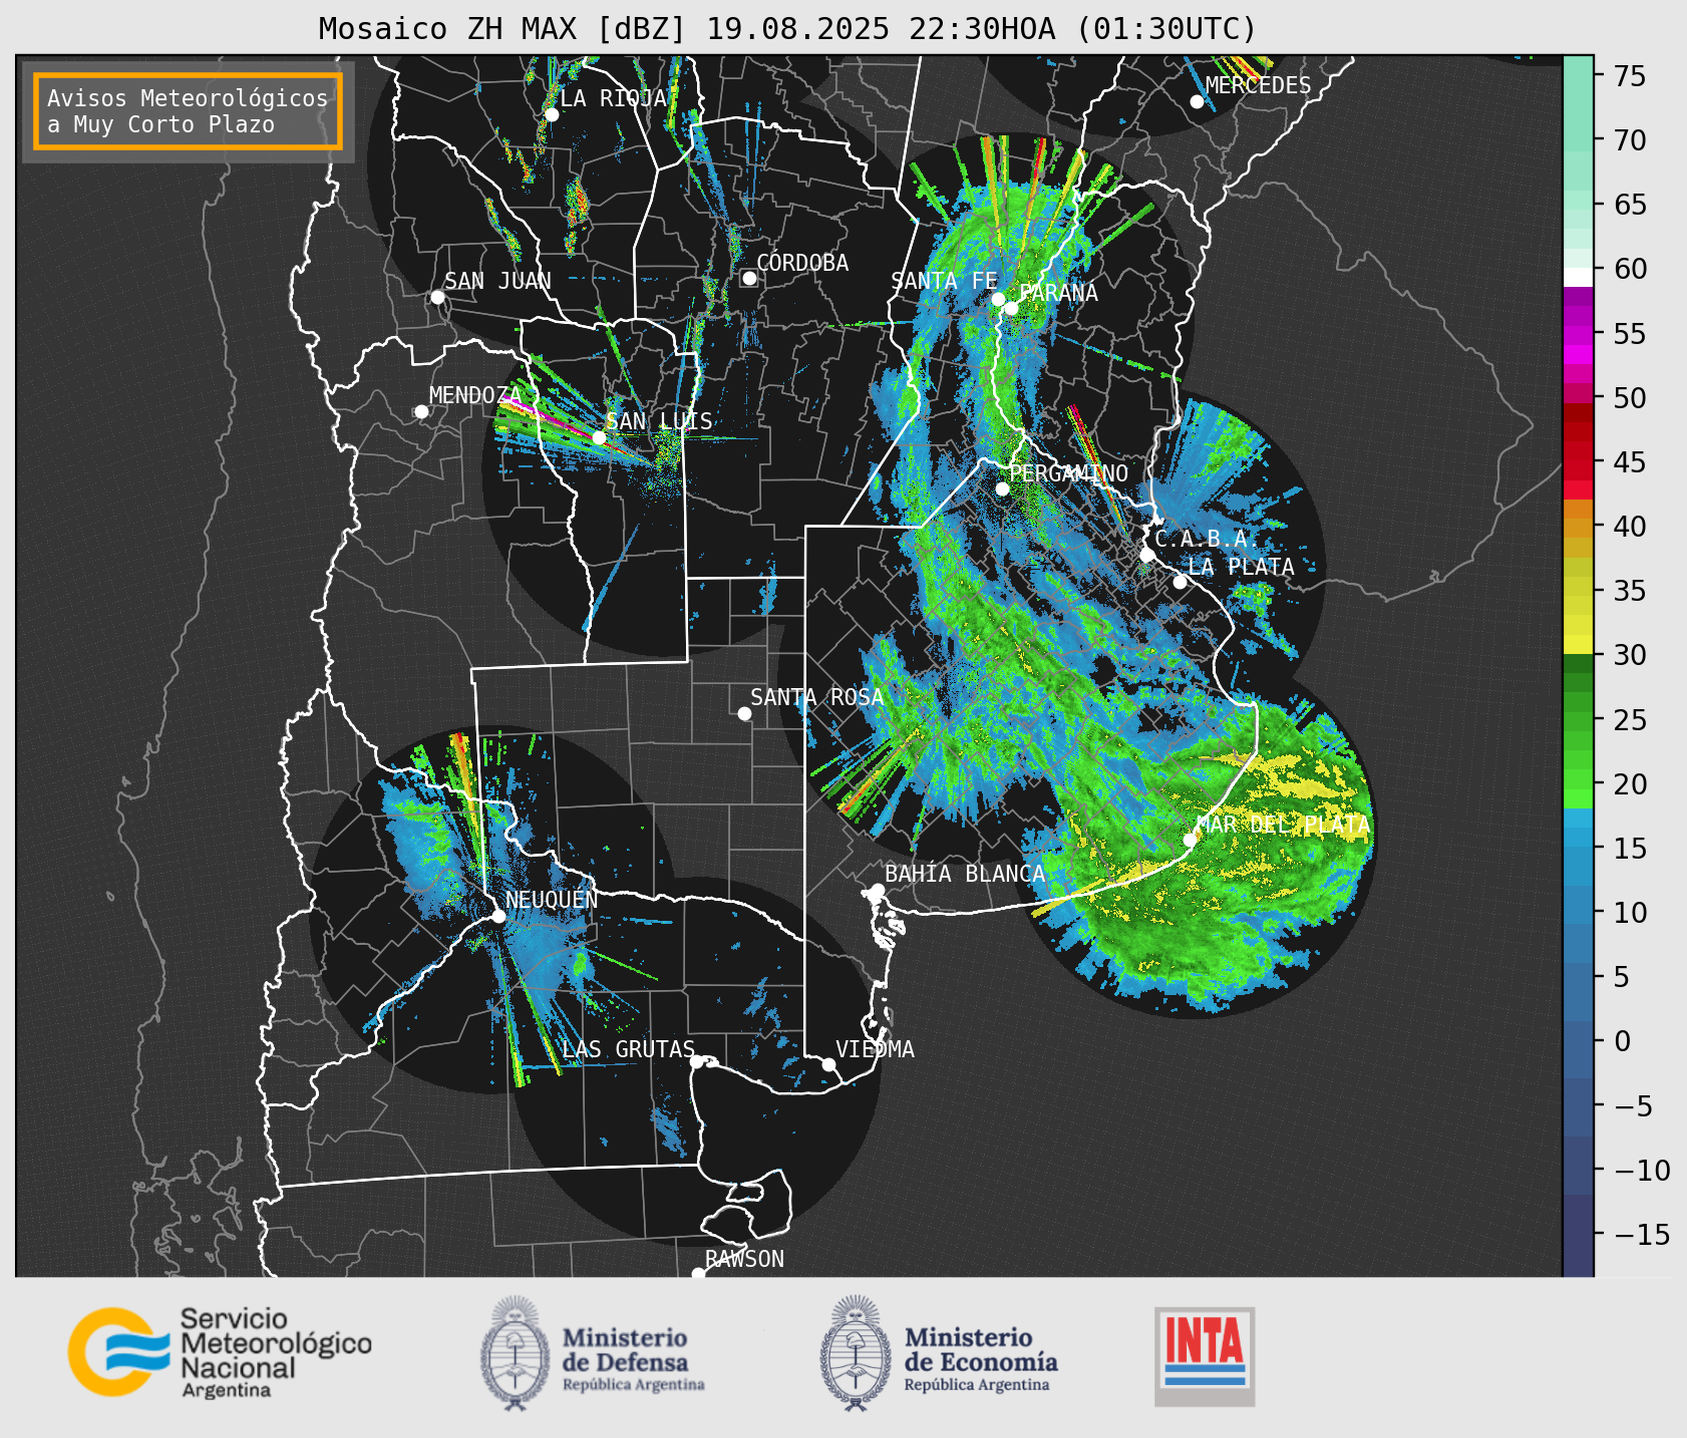1687x1438 pixels.
Task: Click the white 60 dBZ color band
Action: [1578, 276]
